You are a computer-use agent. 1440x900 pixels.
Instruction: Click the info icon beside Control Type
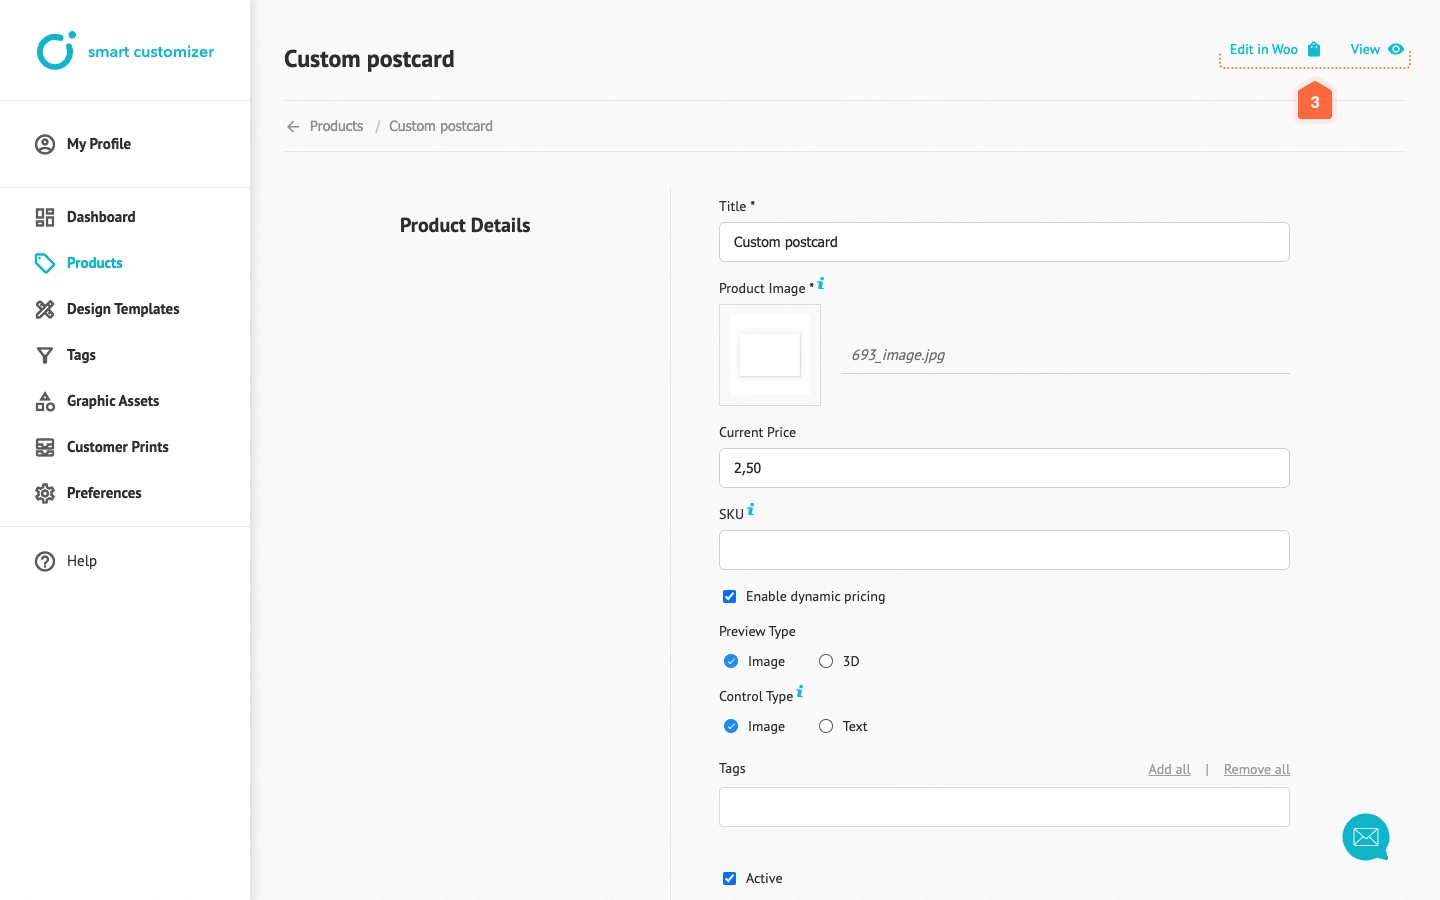[x=800, y=691]
